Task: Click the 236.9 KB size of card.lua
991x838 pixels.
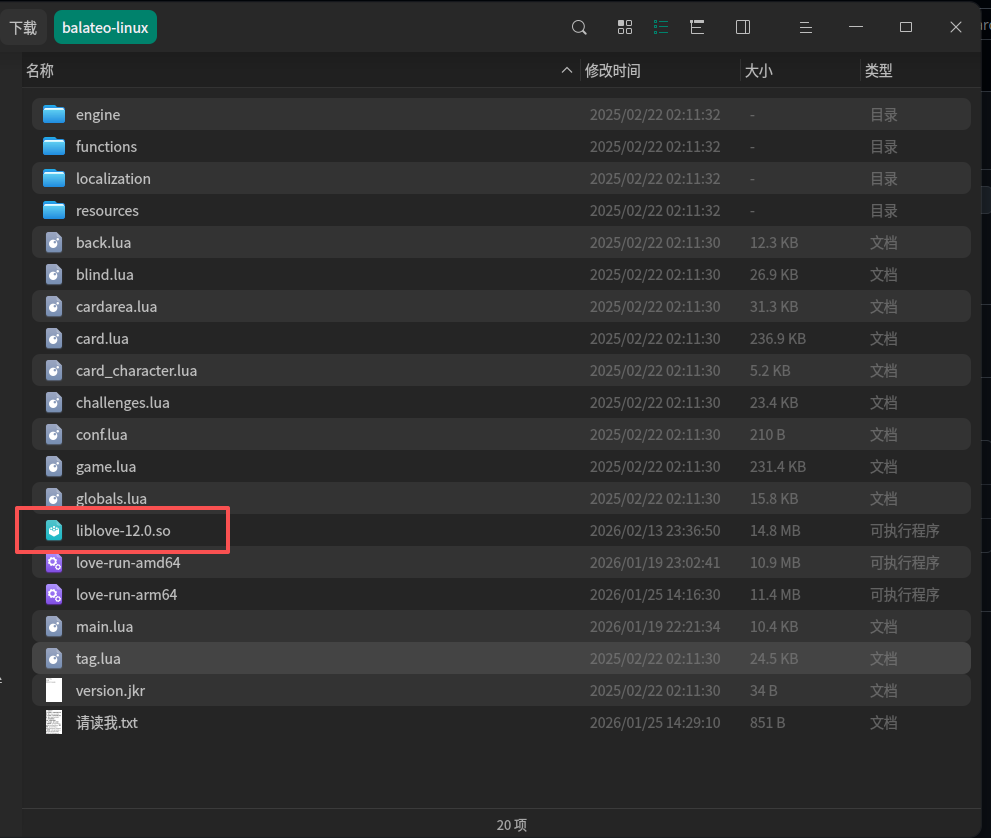Action: 778,339
